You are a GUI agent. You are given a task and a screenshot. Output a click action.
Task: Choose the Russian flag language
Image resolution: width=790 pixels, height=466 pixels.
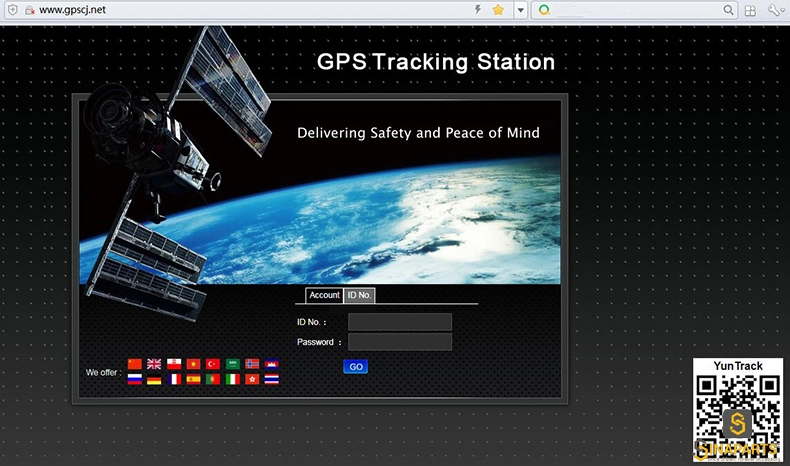click(135, 379)
